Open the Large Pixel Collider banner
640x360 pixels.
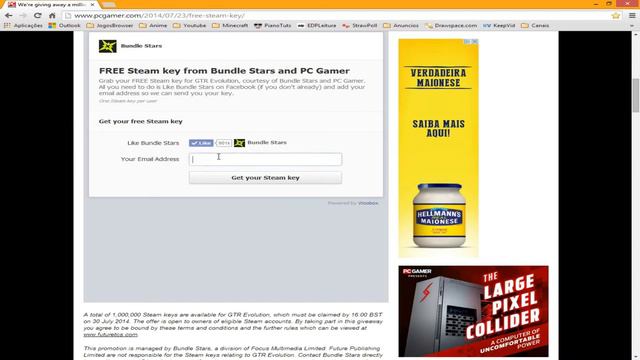pyautogui.click(x=473, y=311)
